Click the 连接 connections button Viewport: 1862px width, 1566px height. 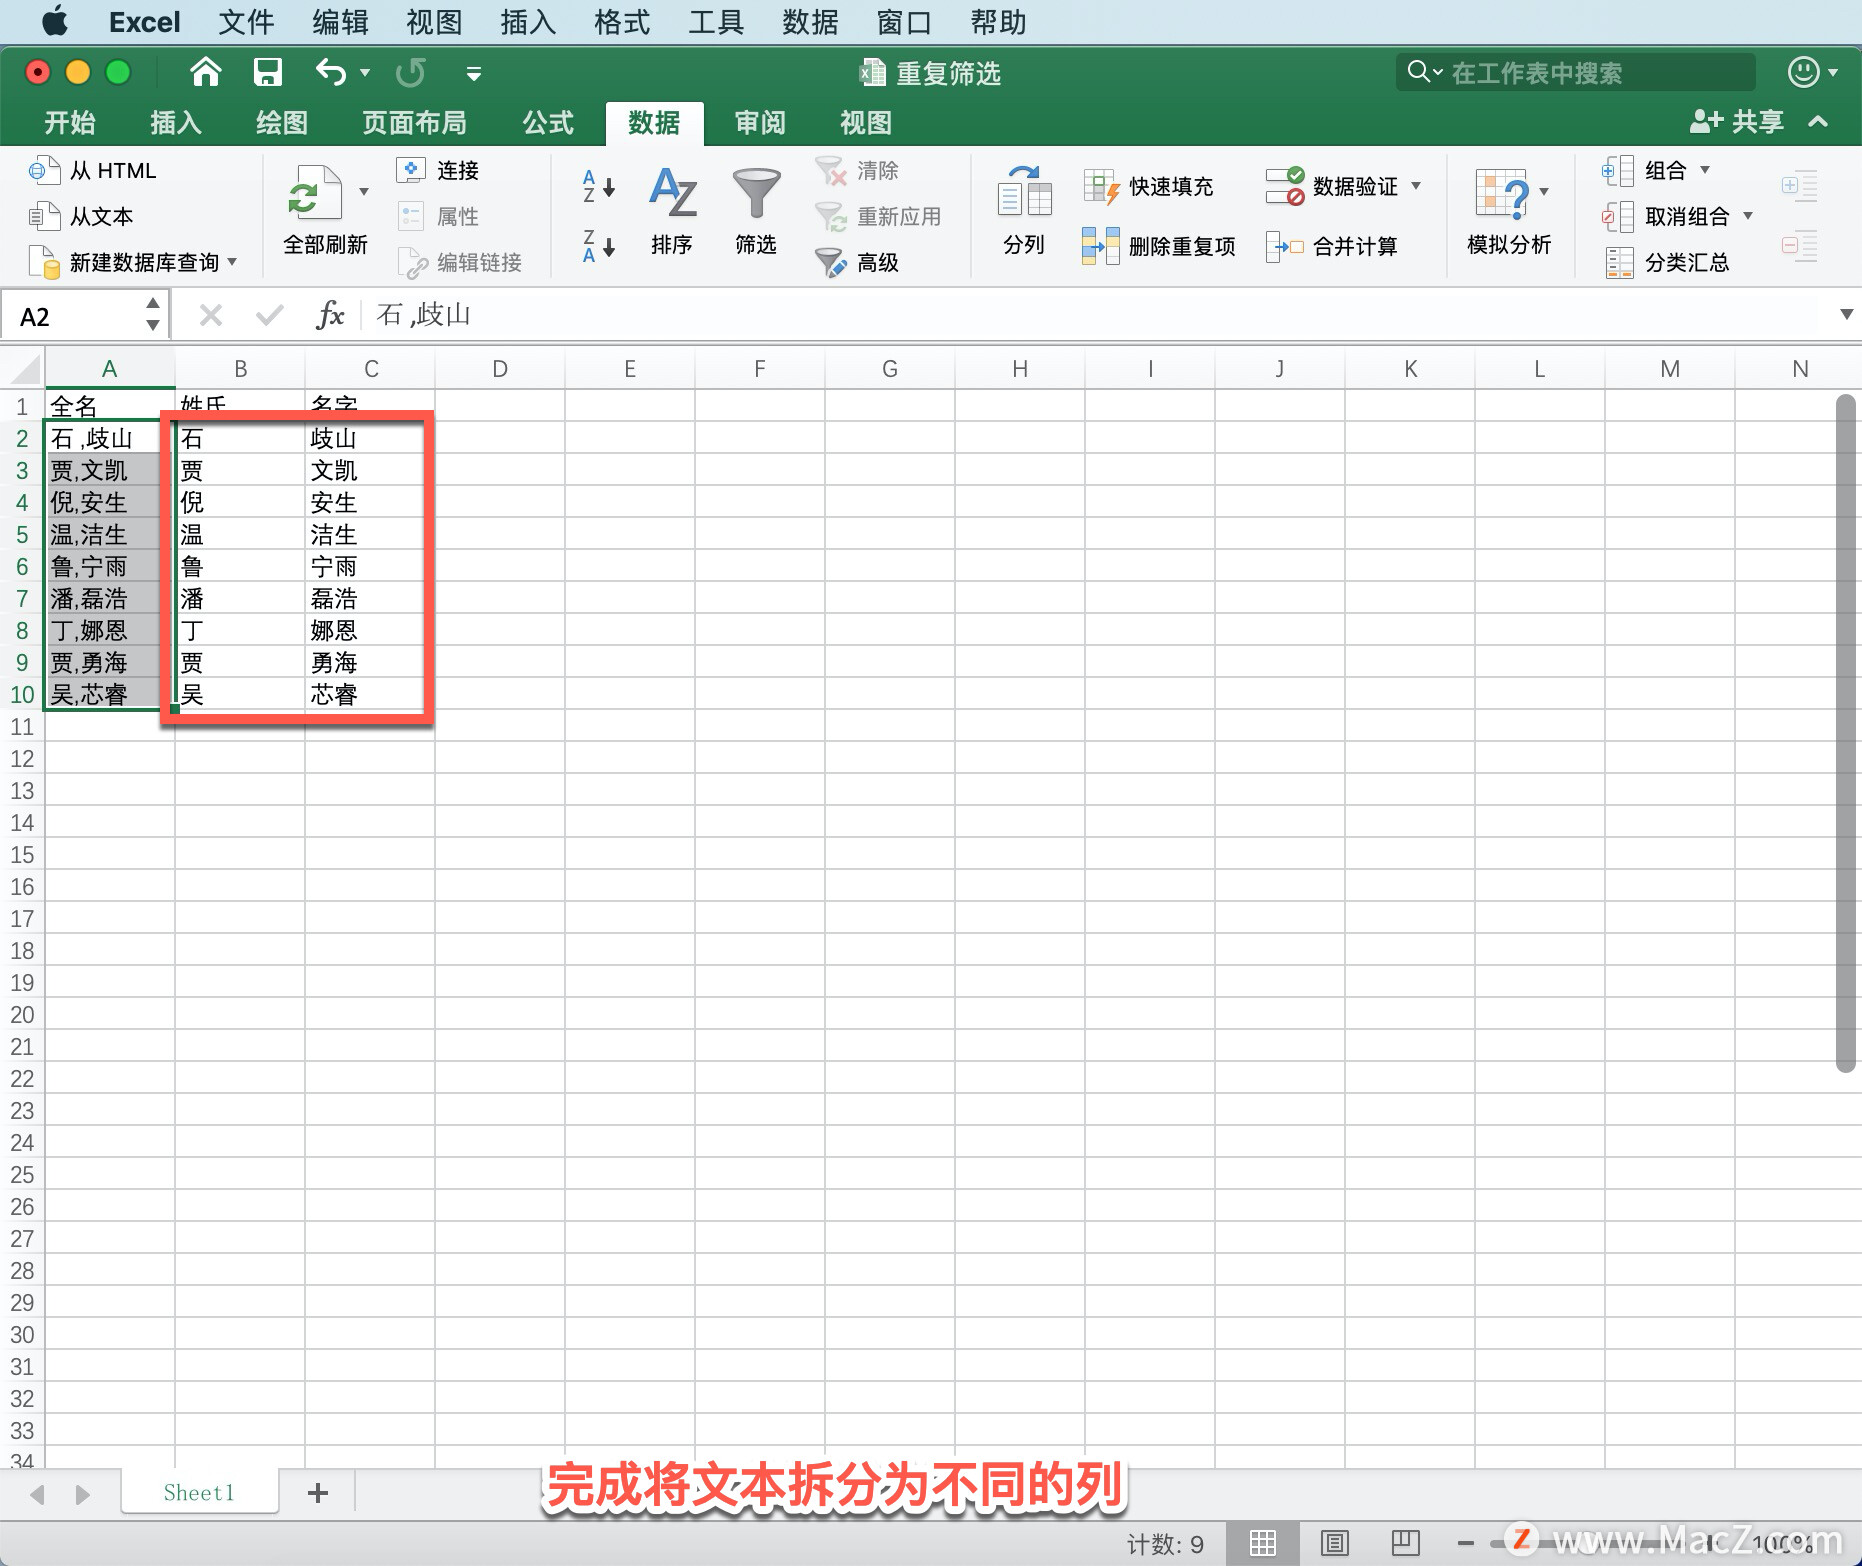(x=438, y=170)
